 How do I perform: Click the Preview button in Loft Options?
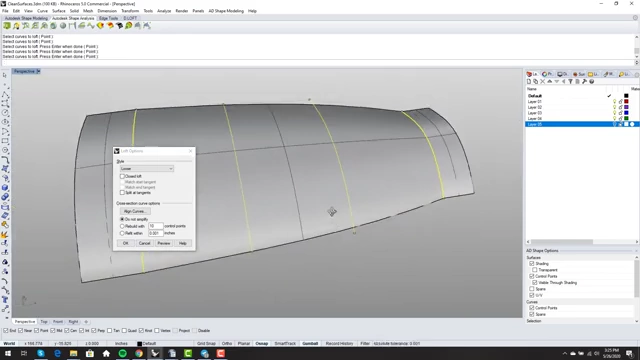[x=164, y=243]
